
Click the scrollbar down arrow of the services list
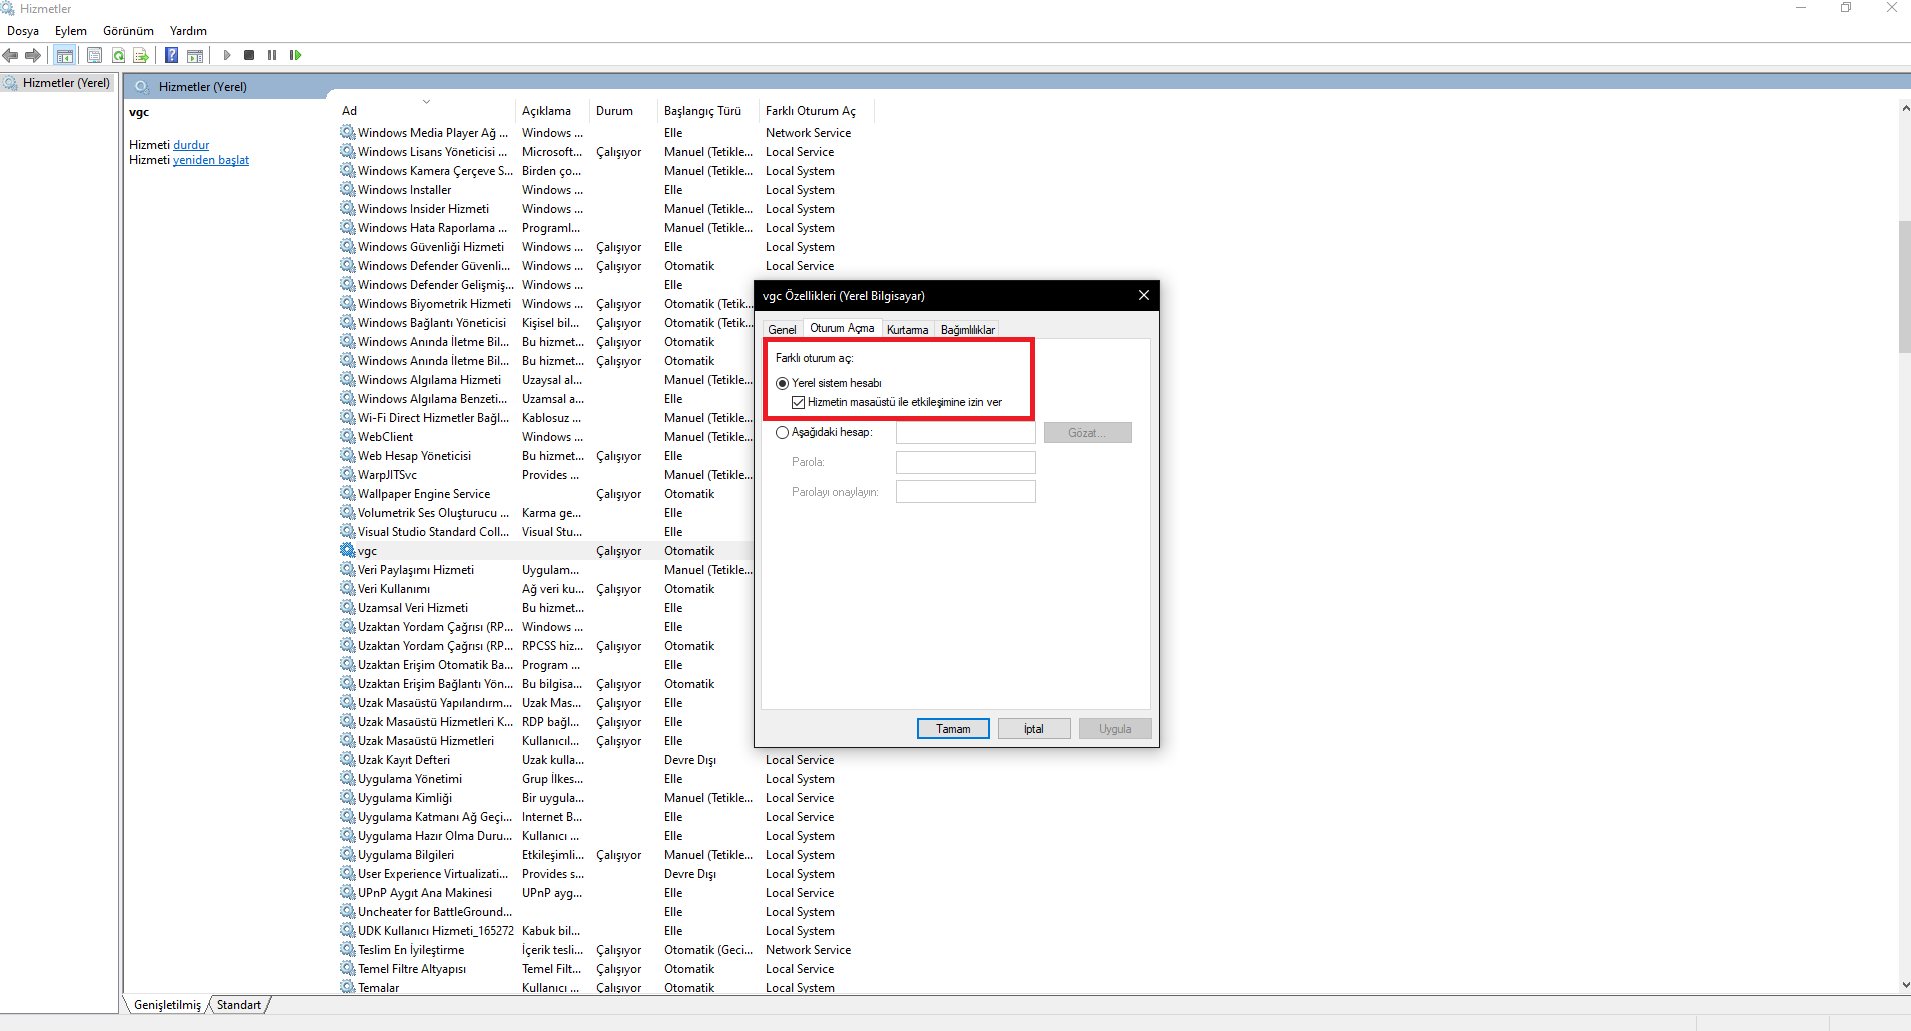pyautogui.click(x=1904, y=984)
